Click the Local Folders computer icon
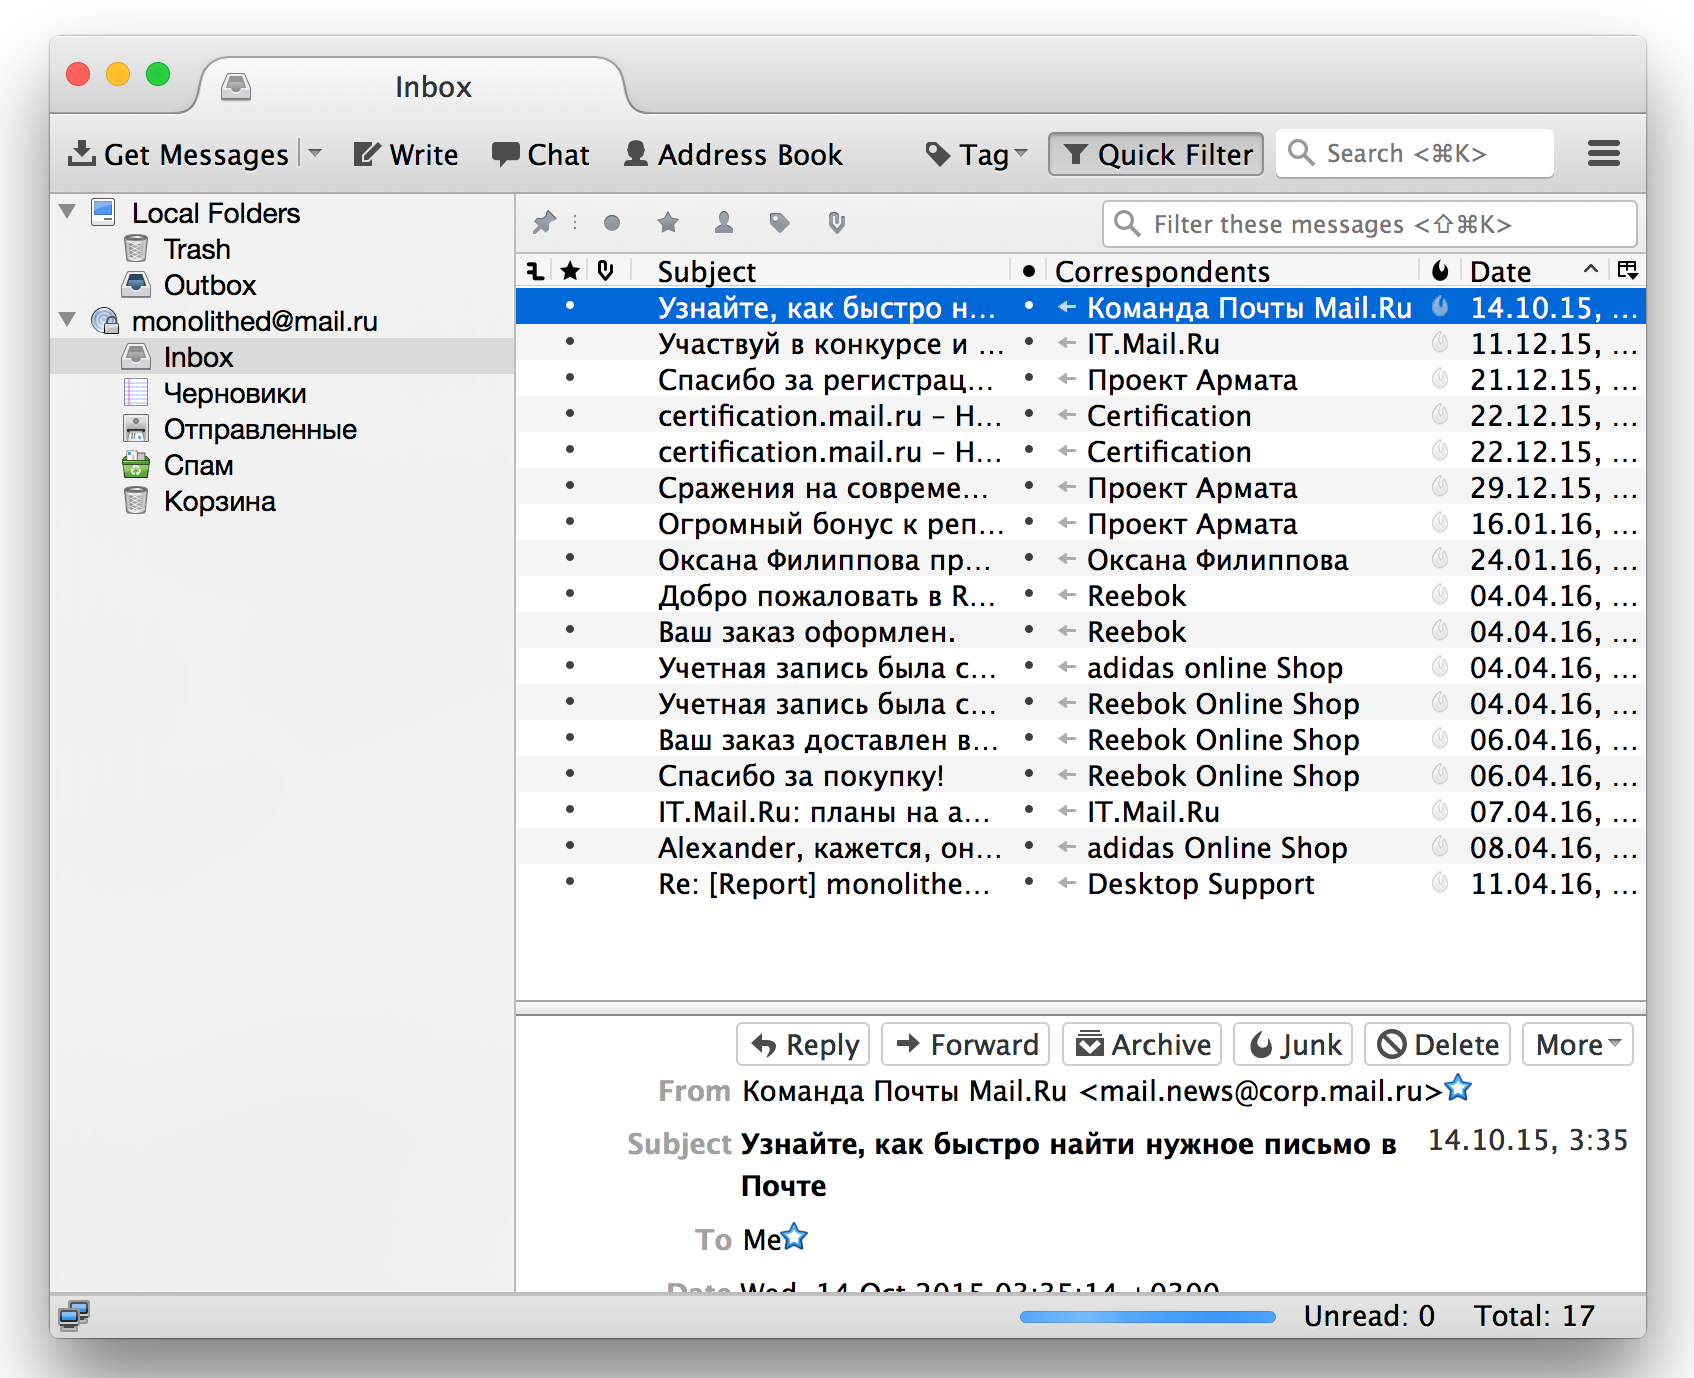Screen dimensions: 1694x1378 (103, 212)
